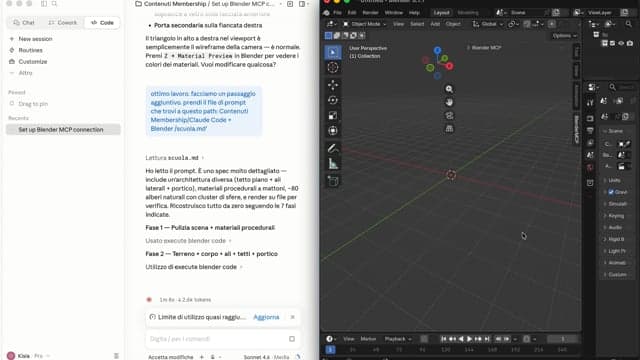
Task: Toggle the Gravity checkbox in Scene properties
Action: (x=611, y=192)
